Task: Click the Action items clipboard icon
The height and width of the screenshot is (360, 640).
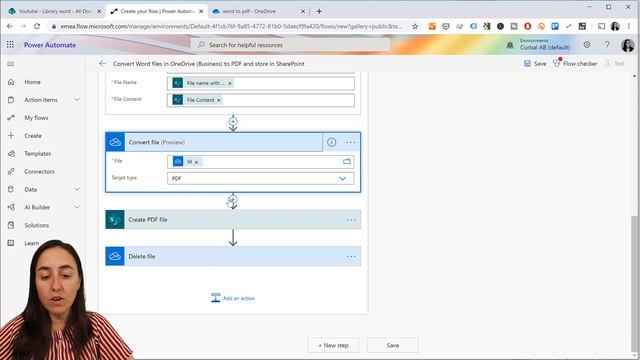Action: point(11,100)
